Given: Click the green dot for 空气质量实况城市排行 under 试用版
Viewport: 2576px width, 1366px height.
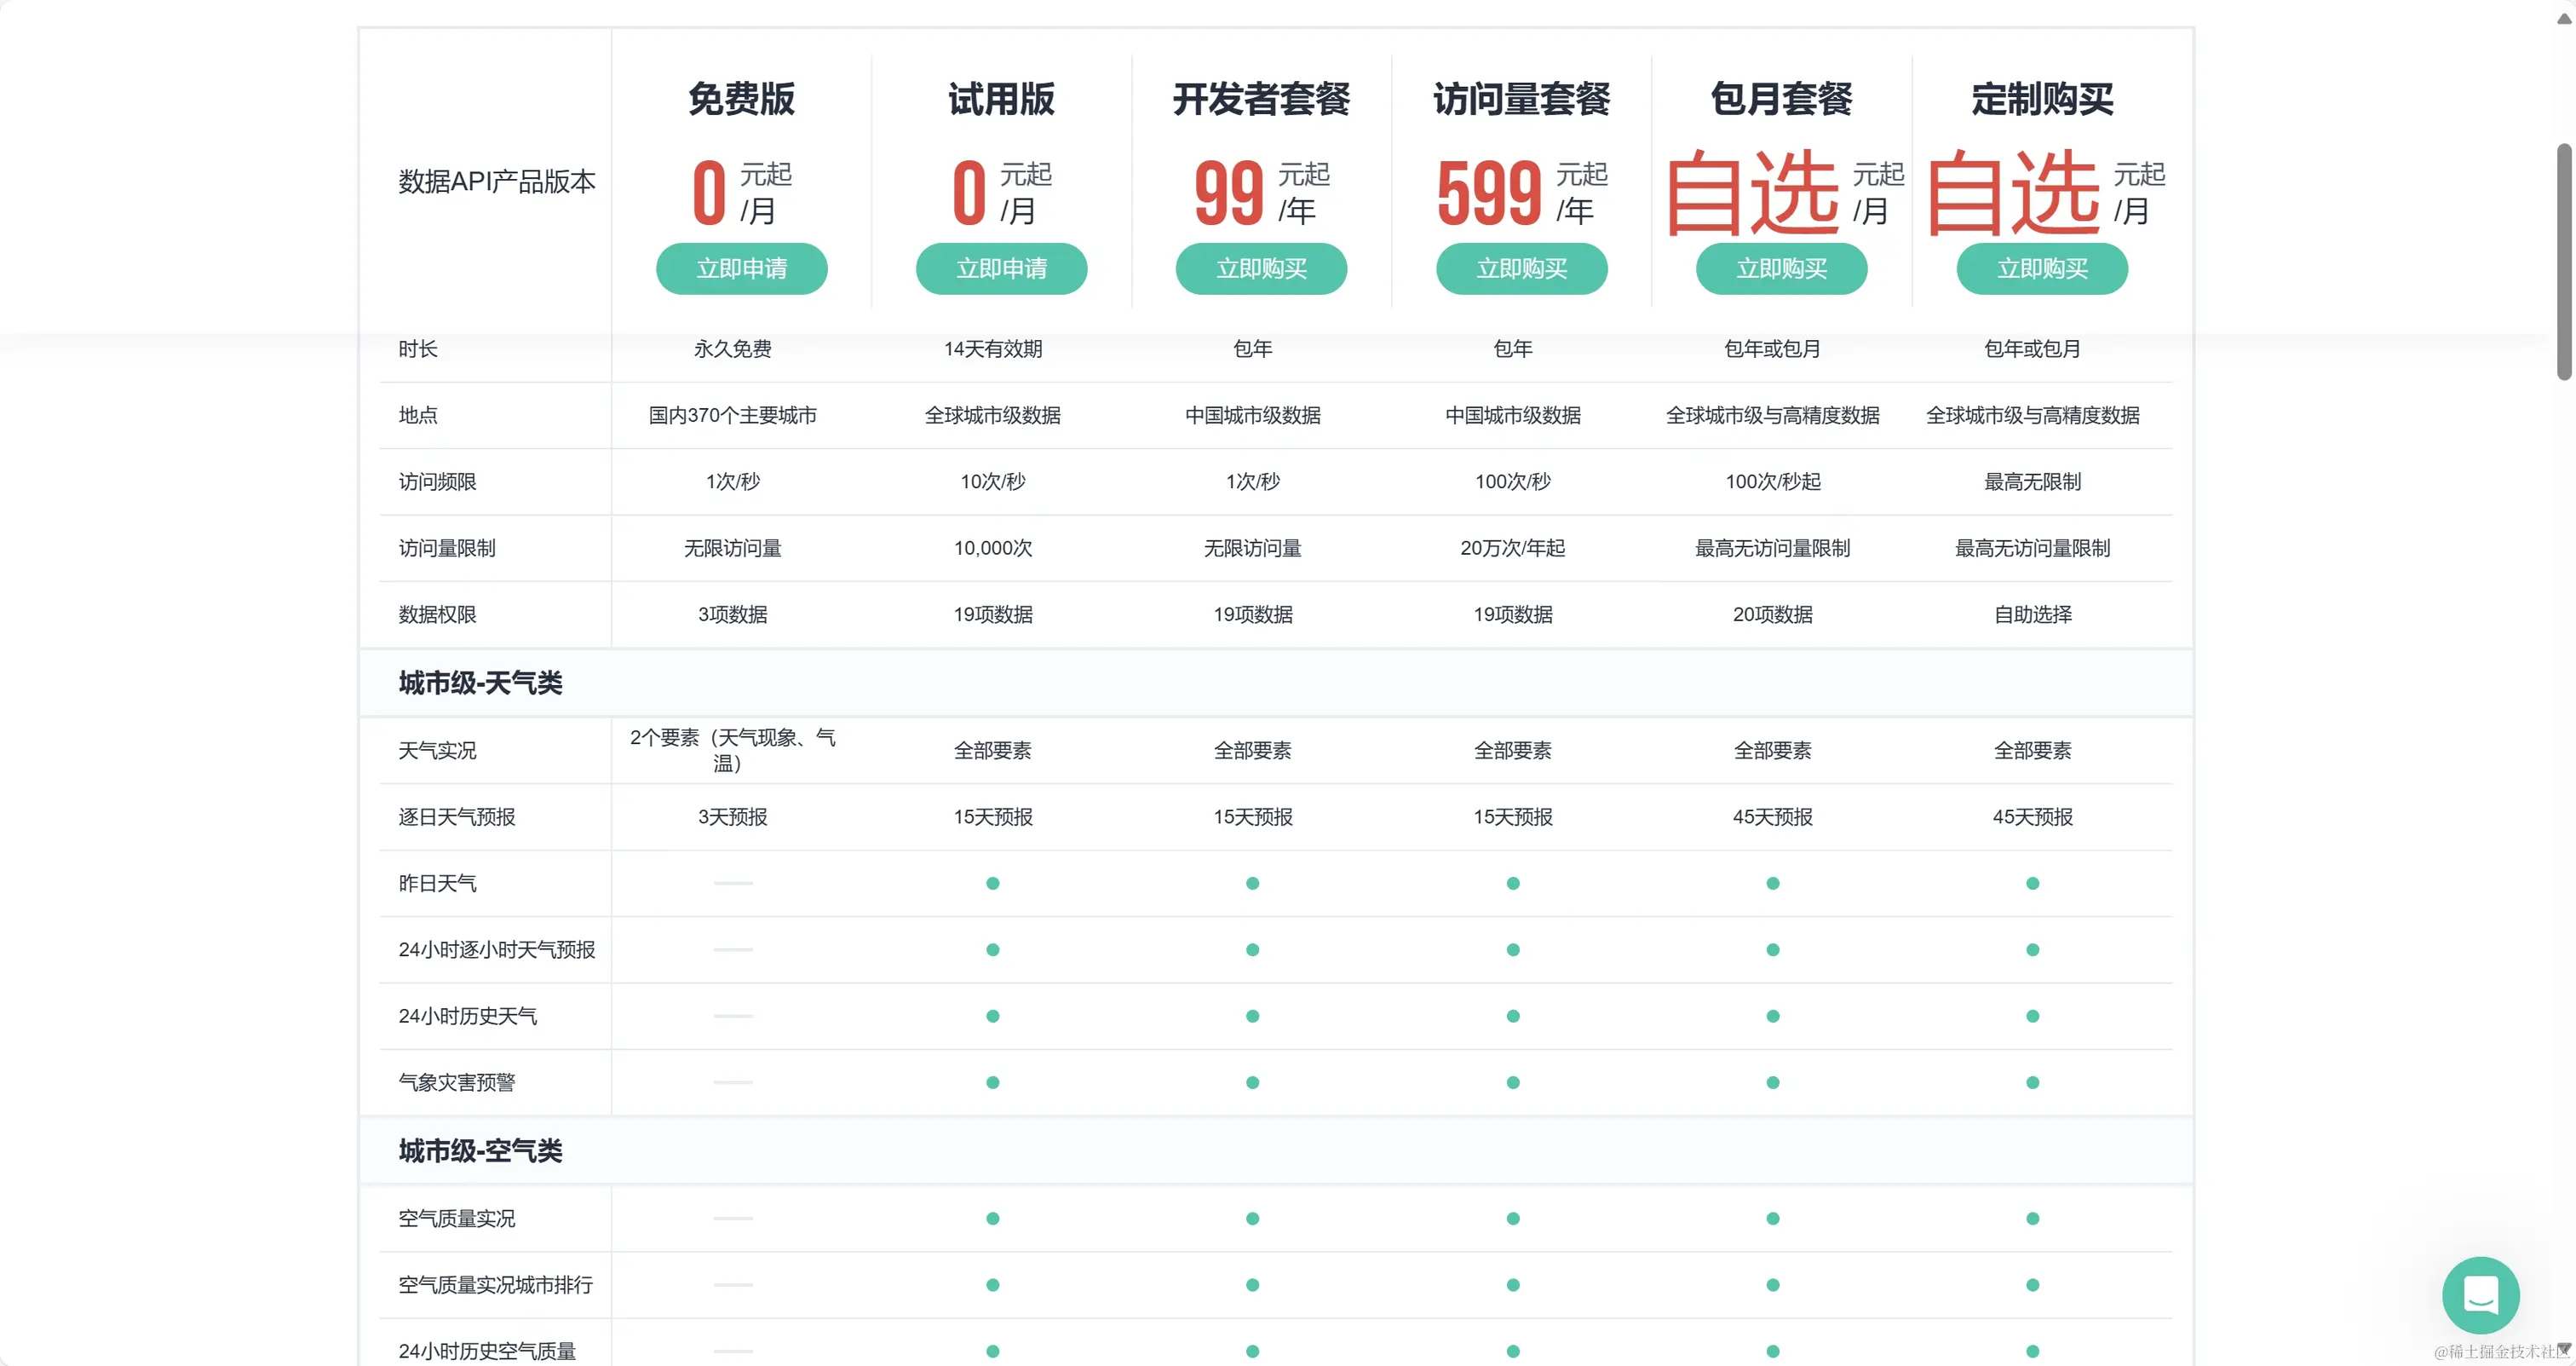Looking at the screenshot, I should 992,1285.
